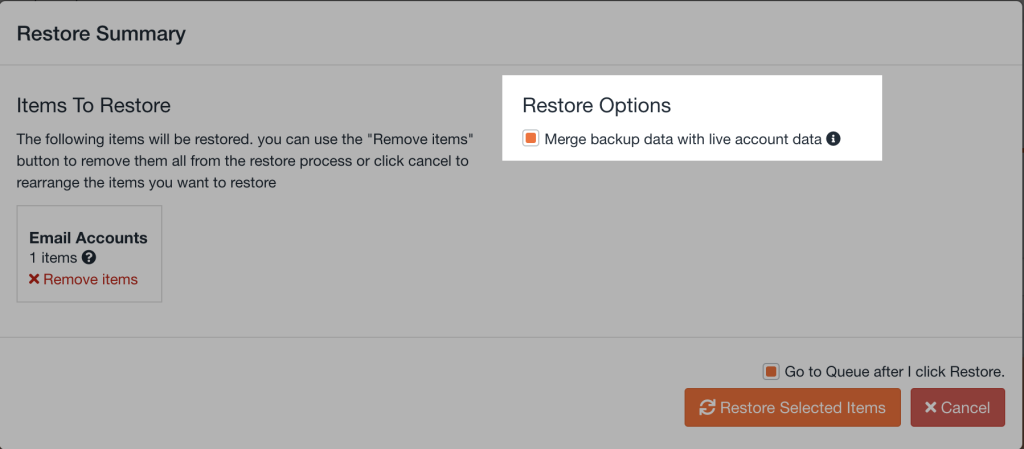Click the Restore Options heading
The image size is (1024, 449).
(596, 105)
